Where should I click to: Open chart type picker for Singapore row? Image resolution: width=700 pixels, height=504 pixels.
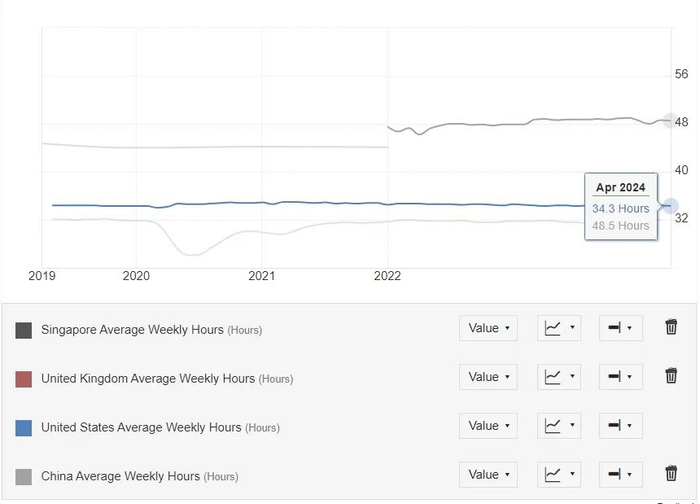559,328
